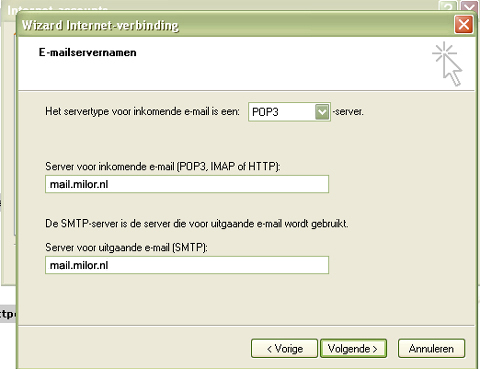Close the background Internet accounts window
Viewport: 480px width, 369px height.
pyautogui.click(x=470, y=6)
